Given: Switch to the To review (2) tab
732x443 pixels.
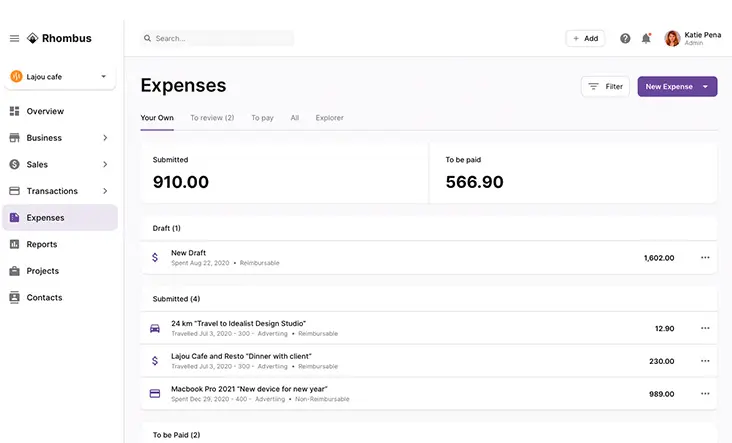Looking at the screenshot, I should coord(212,118).
